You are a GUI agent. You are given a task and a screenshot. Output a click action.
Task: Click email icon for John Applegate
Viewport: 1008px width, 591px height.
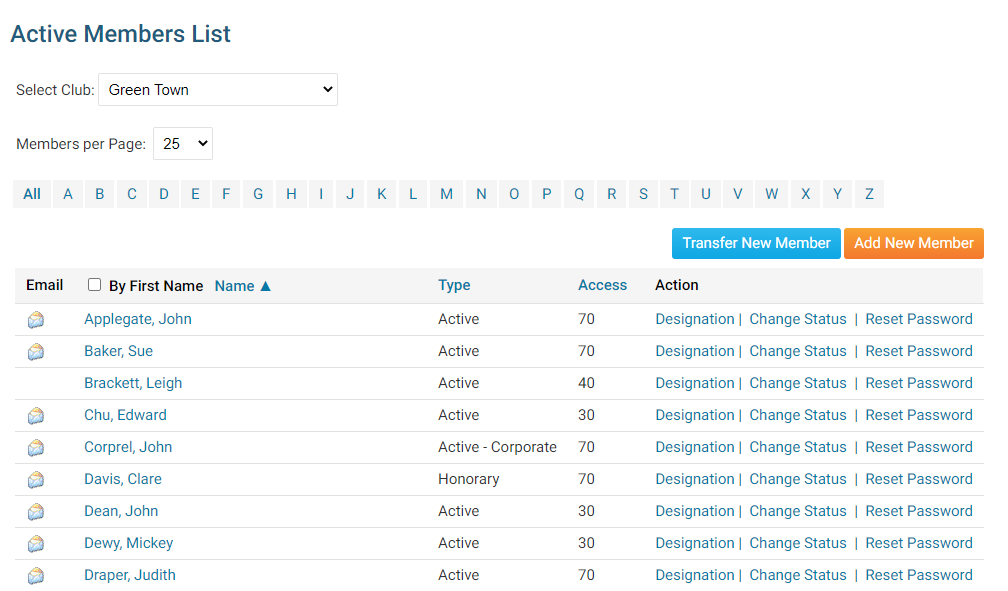pos(36,320)
